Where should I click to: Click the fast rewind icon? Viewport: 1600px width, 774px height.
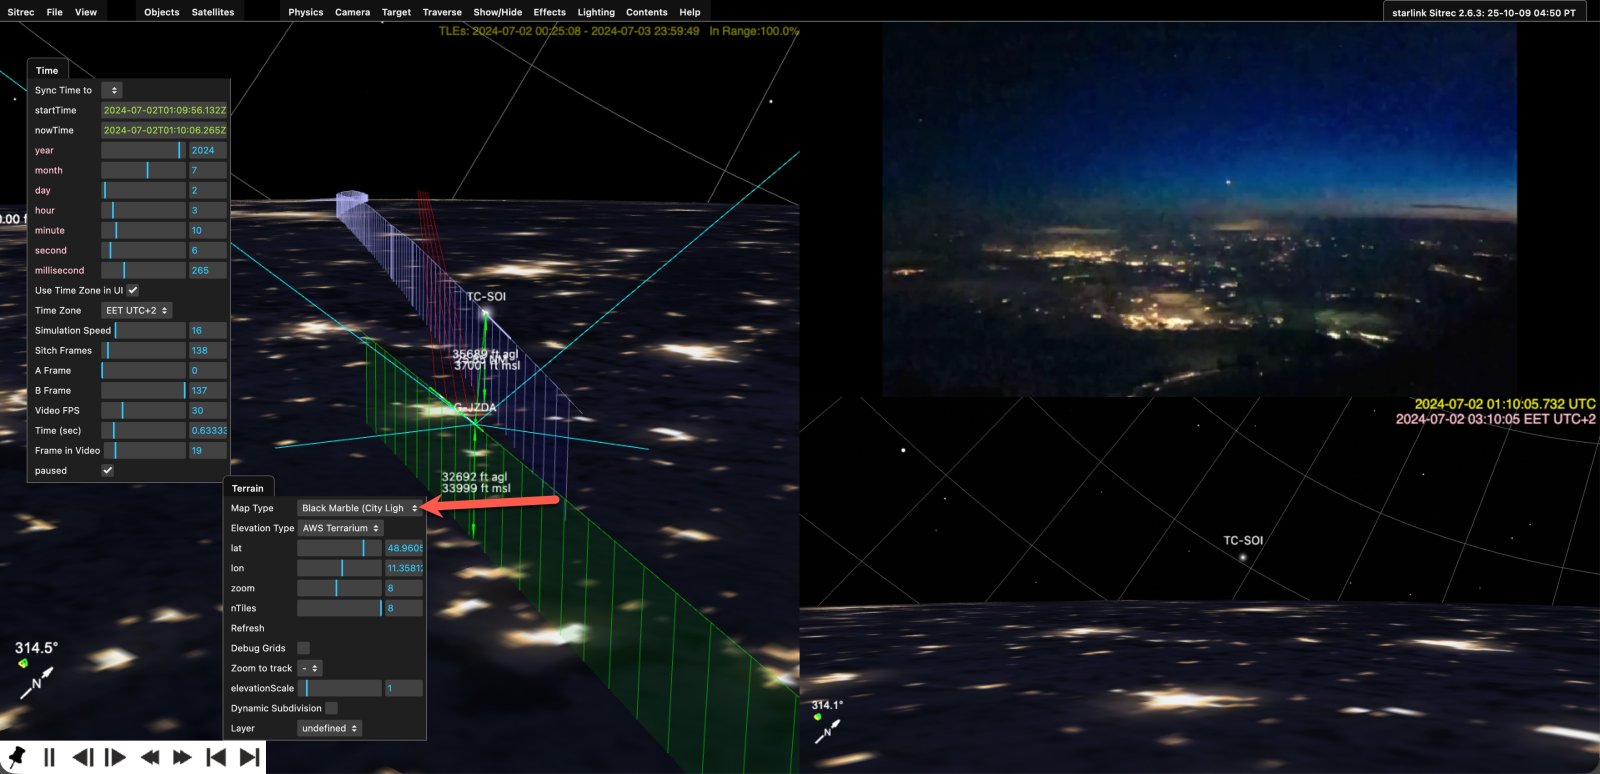tap(150, 757)
